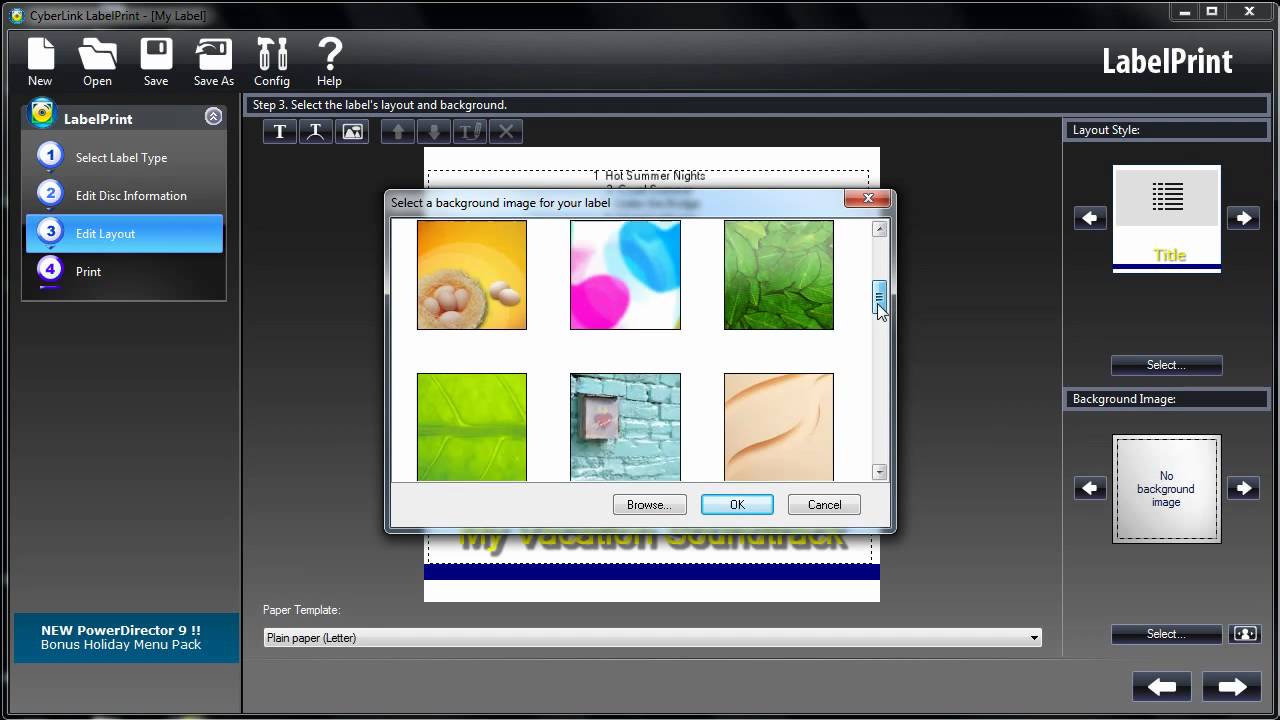Select the insert text tool

click(x=280, y=131)
